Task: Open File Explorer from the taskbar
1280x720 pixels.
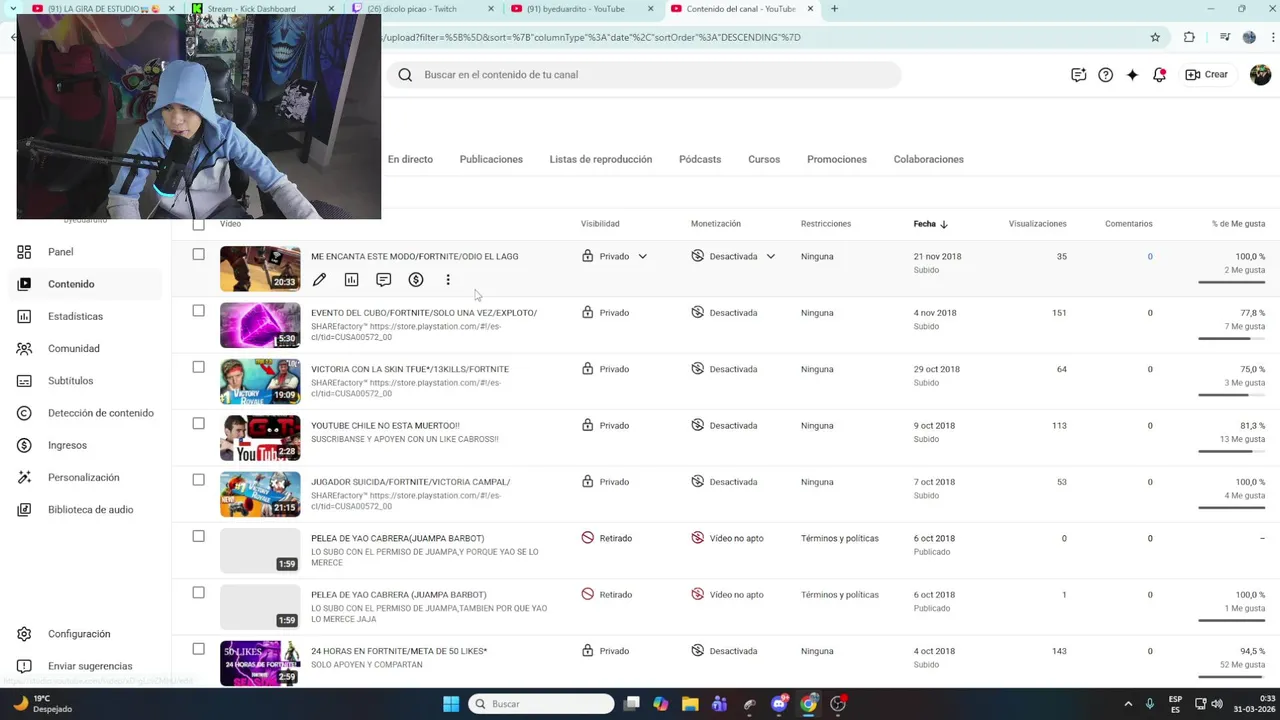Action: click(690, 704)
